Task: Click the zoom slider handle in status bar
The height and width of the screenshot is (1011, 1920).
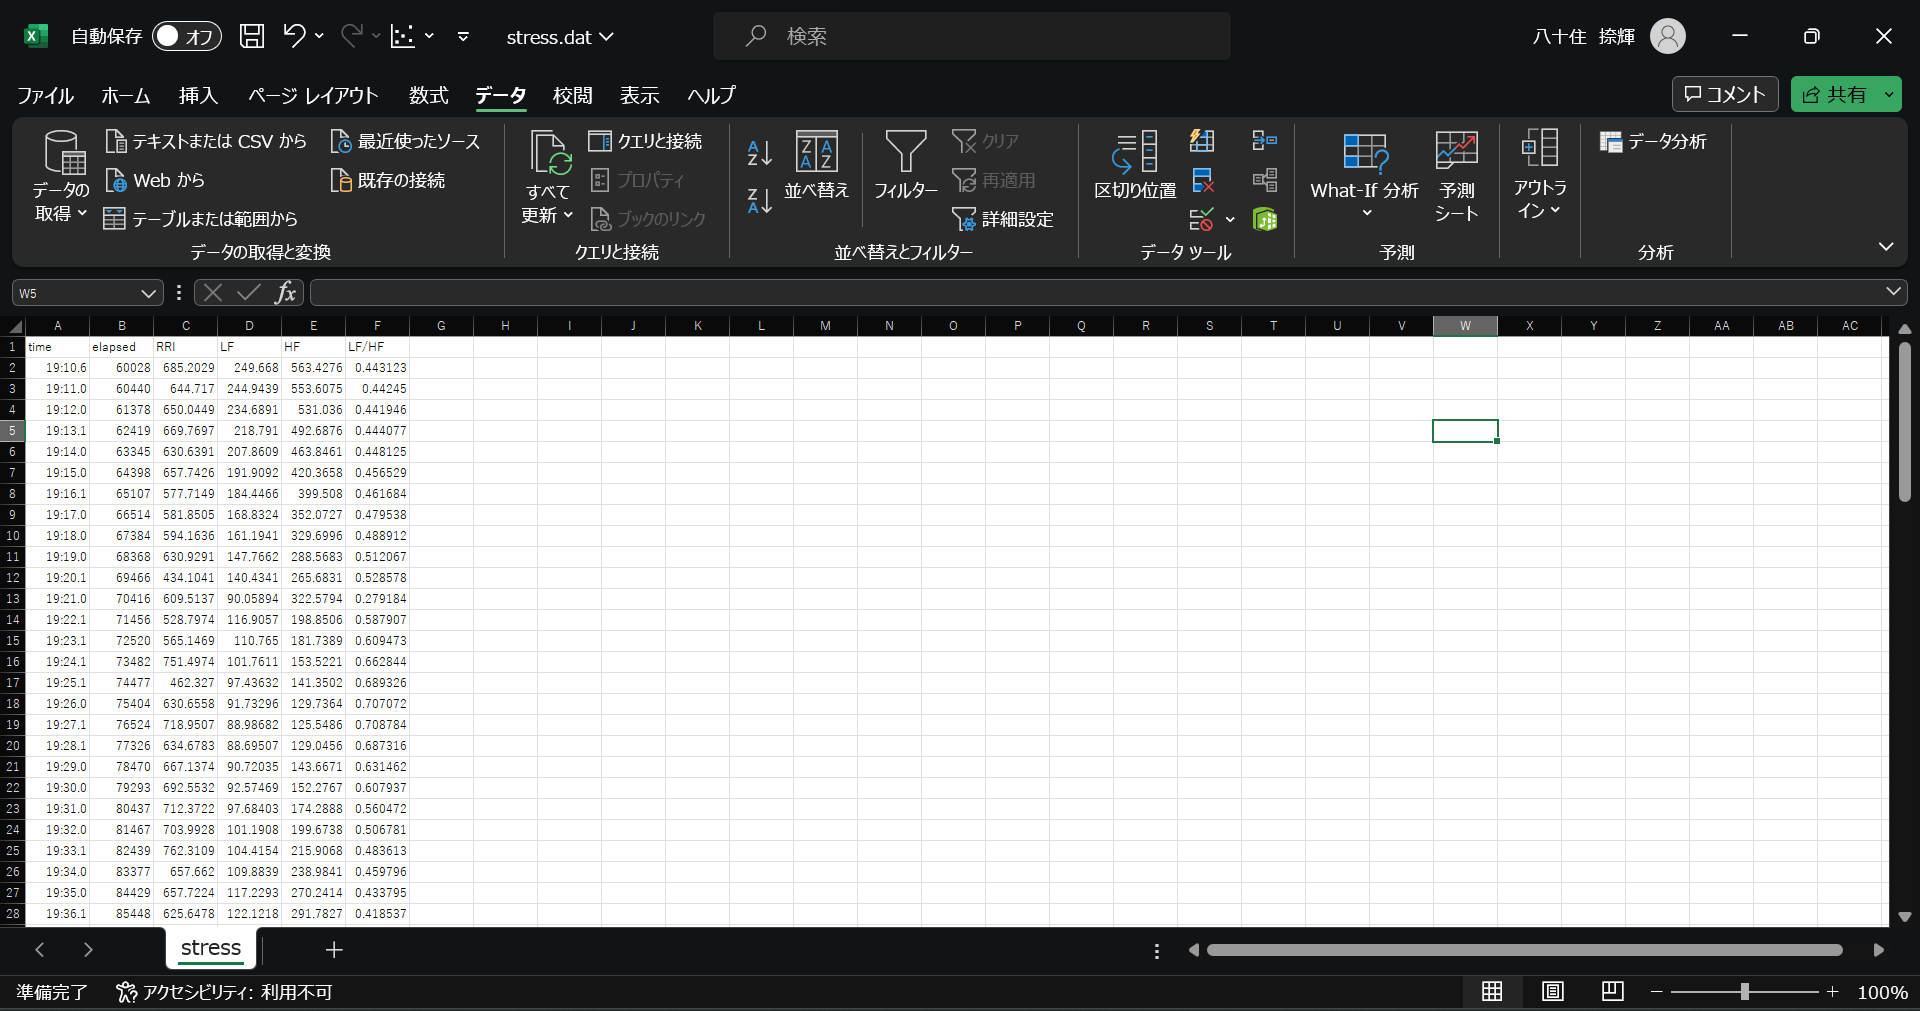Action: pyautogui.click(x=1744, y=991)
